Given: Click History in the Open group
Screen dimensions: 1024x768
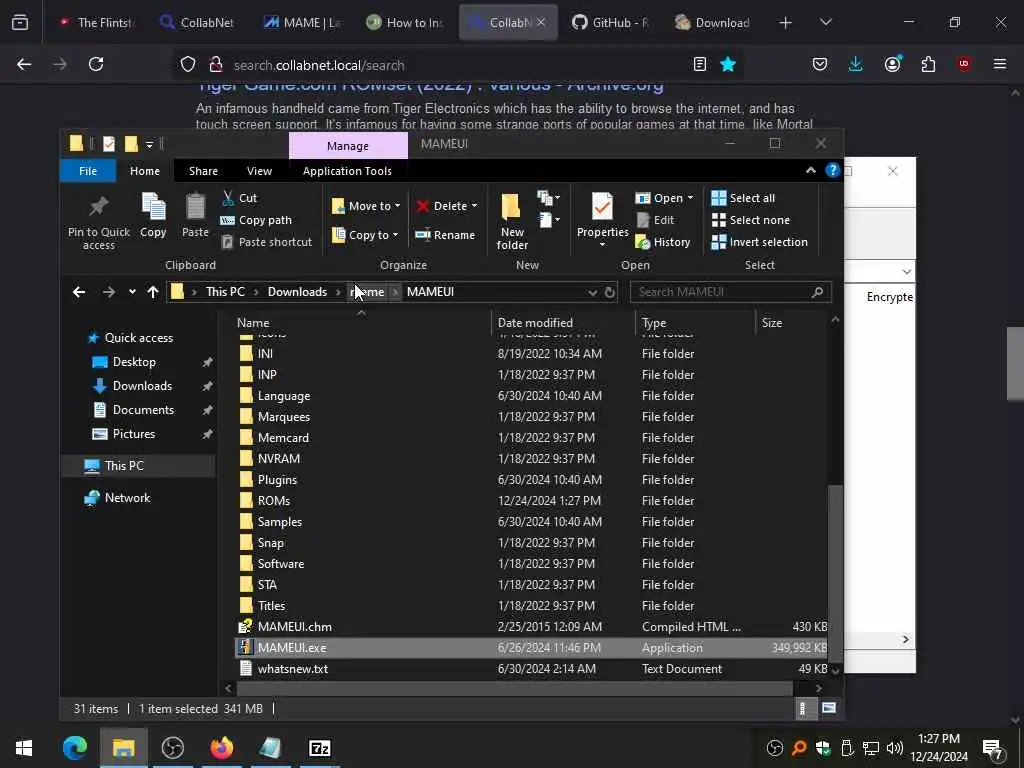Looking at the screenshot, I should [x=663, y=242].
